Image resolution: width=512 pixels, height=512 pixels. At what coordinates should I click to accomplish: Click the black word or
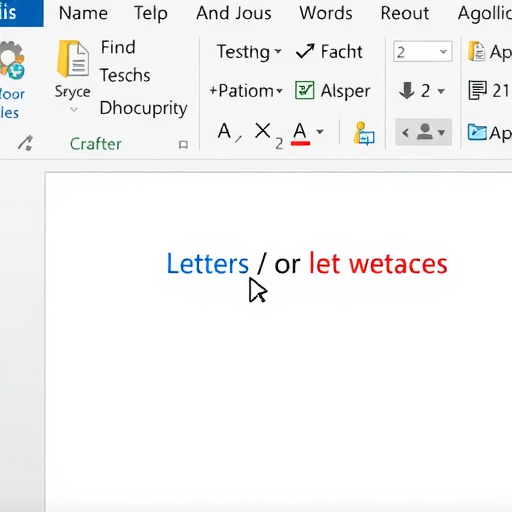pos(287,266)
